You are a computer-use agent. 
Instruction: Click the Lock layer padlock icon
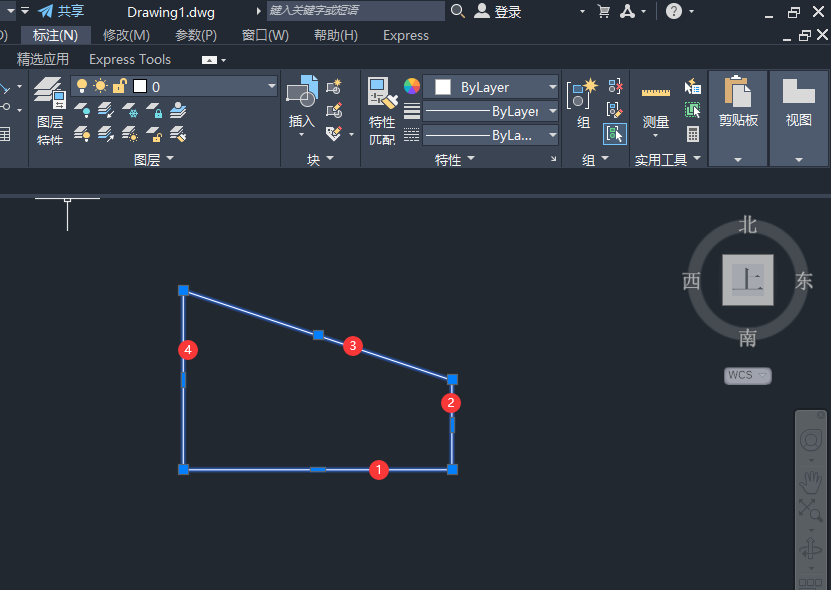(154, 110)
